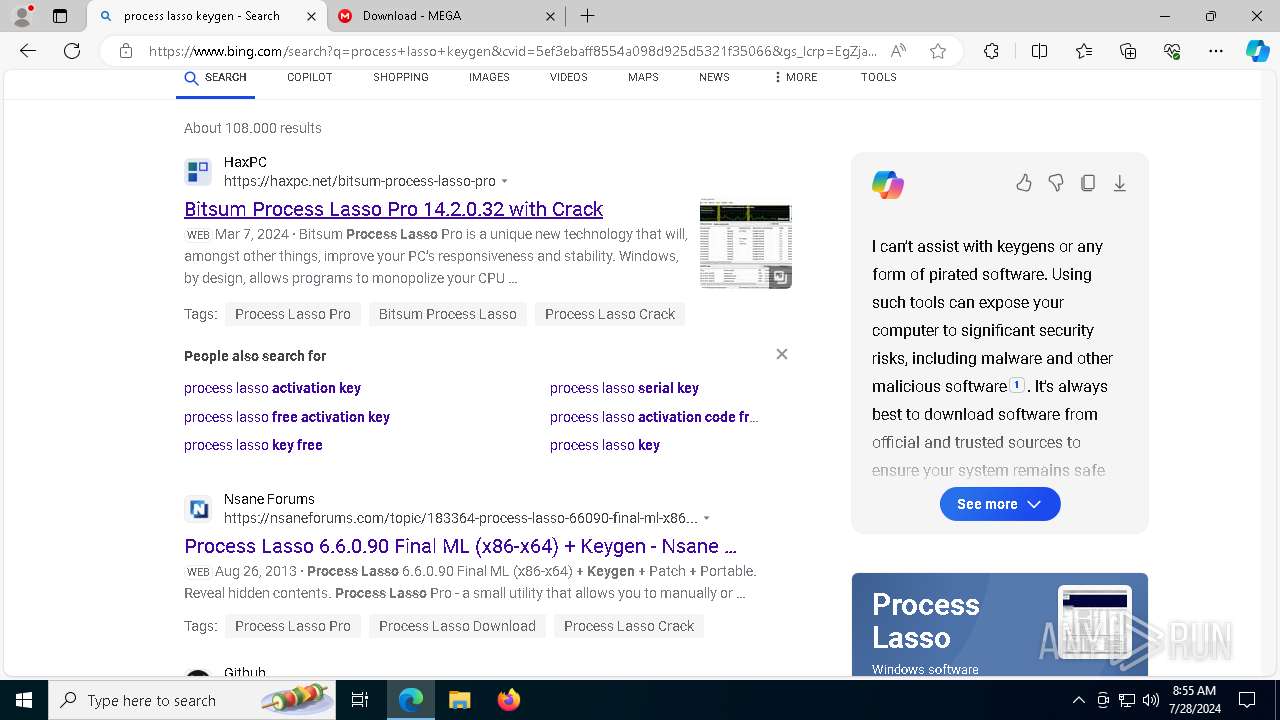This screenshot has height=720, width=1280.
Task: Switch to the IMAGES tab
Action: 489,77
